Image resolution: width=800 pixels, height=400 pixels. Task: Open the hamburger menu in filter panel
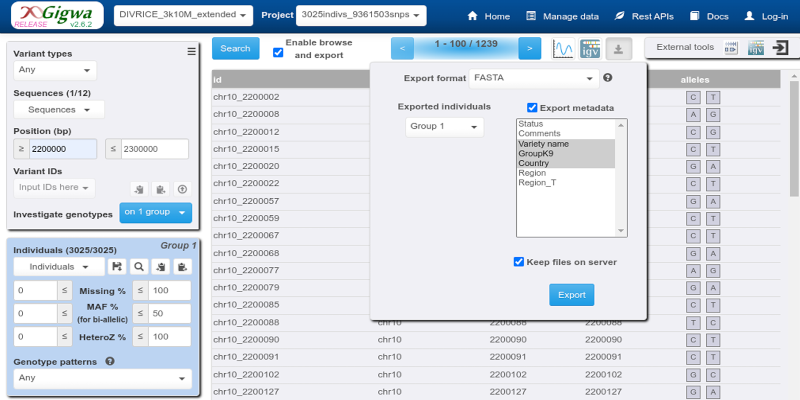191,52
